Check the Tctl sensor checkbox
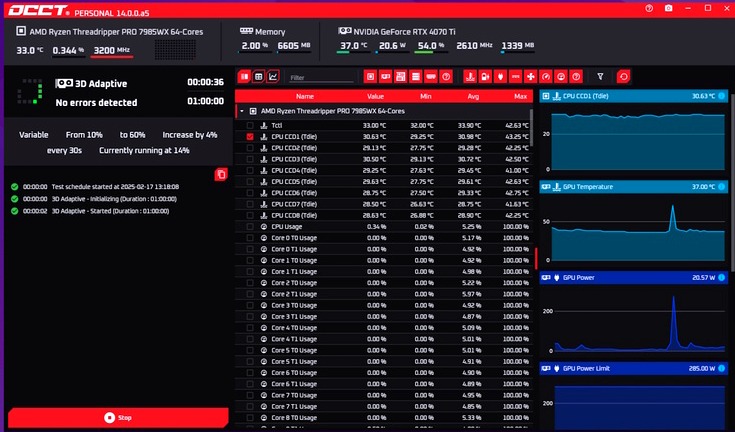This screenshot has width=735, height=432. point(250,125)
